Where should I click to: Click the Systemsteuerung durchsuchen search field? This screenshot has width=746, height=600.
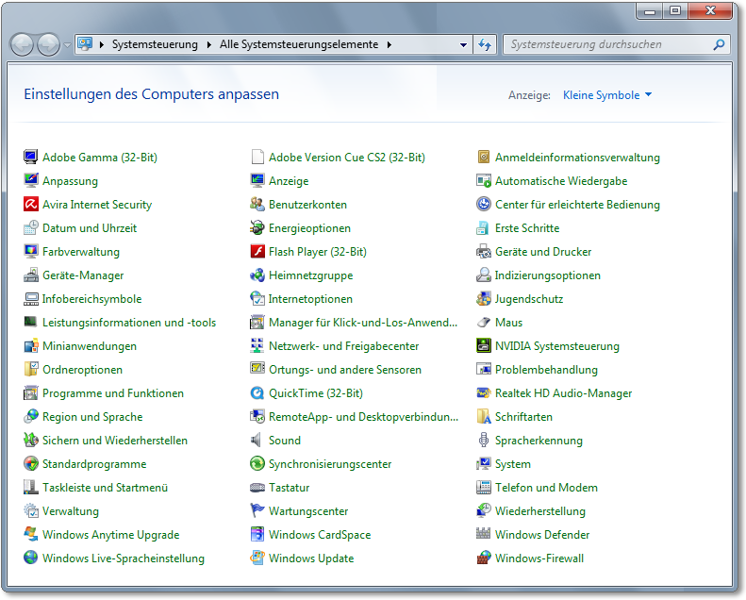click(x=608, y=45)
